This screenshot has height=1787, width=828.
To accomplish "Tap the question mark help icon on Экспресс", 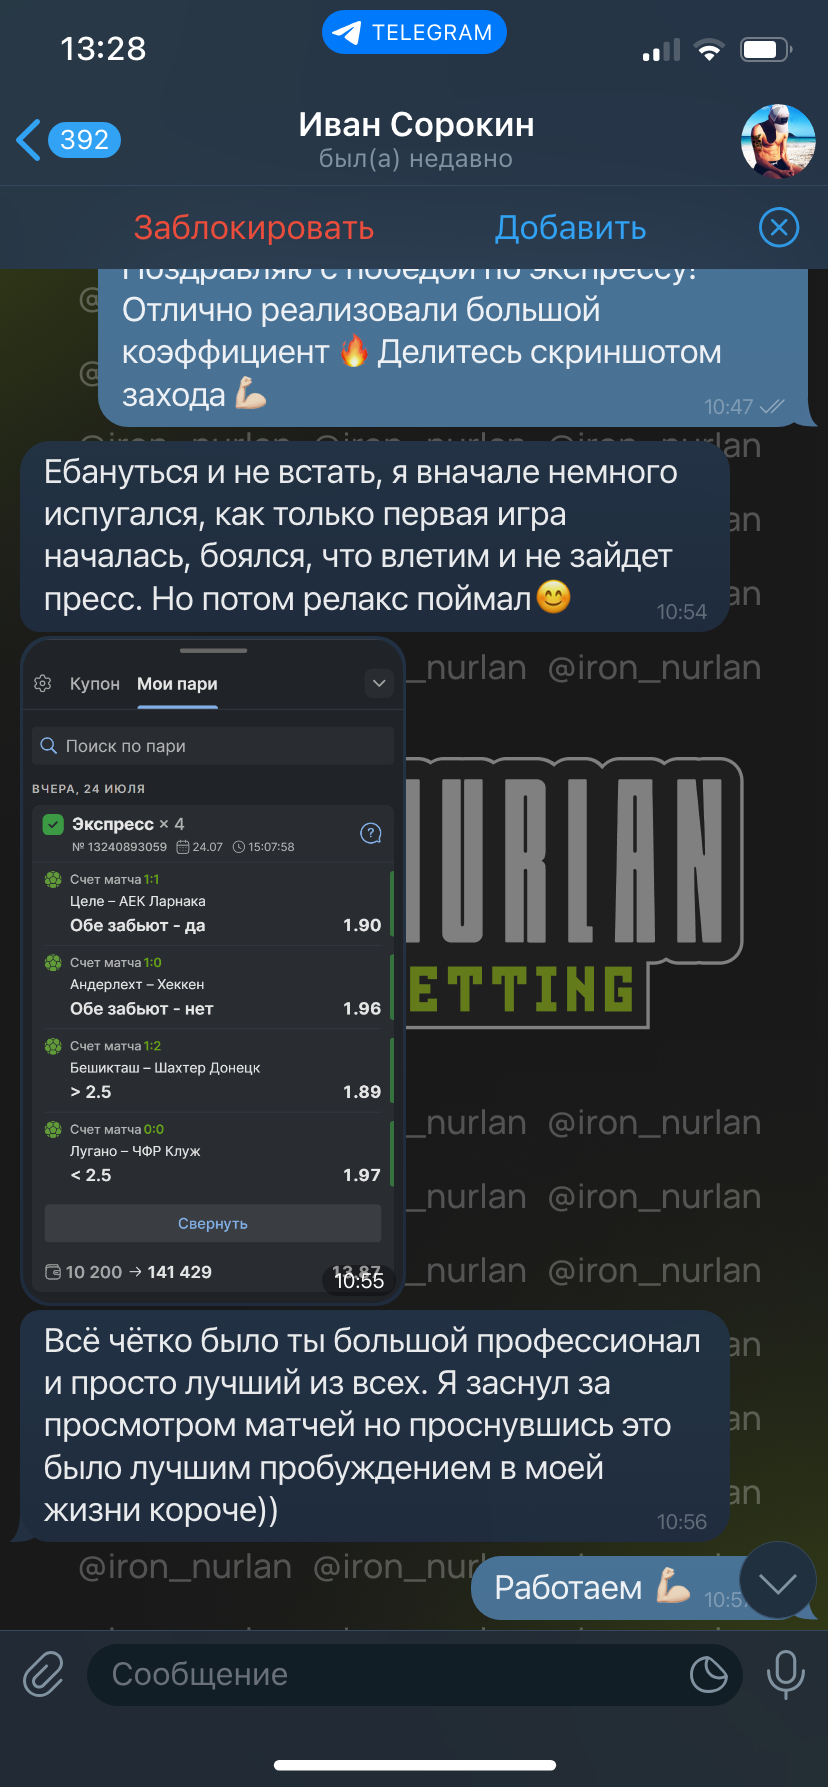I will click(x=370, y=833).
